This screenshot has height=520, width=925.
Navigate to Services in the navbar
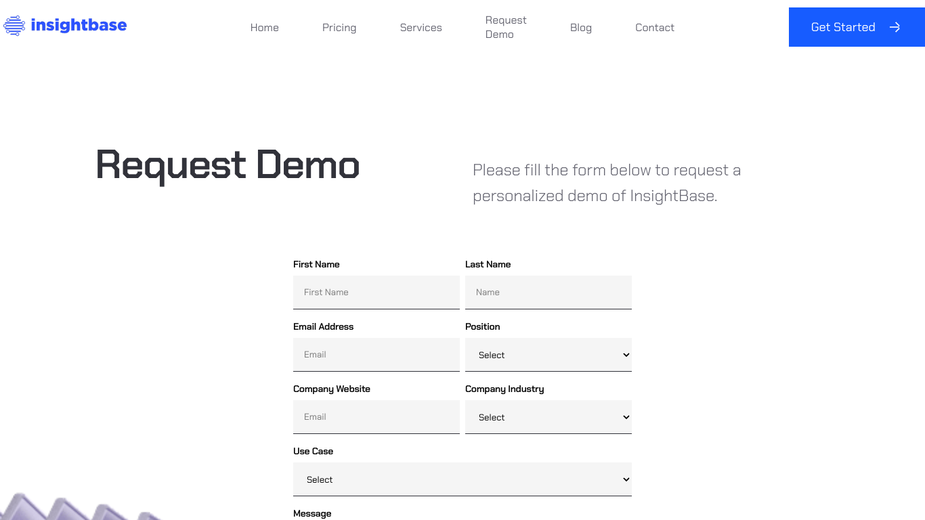click(421, 27)
